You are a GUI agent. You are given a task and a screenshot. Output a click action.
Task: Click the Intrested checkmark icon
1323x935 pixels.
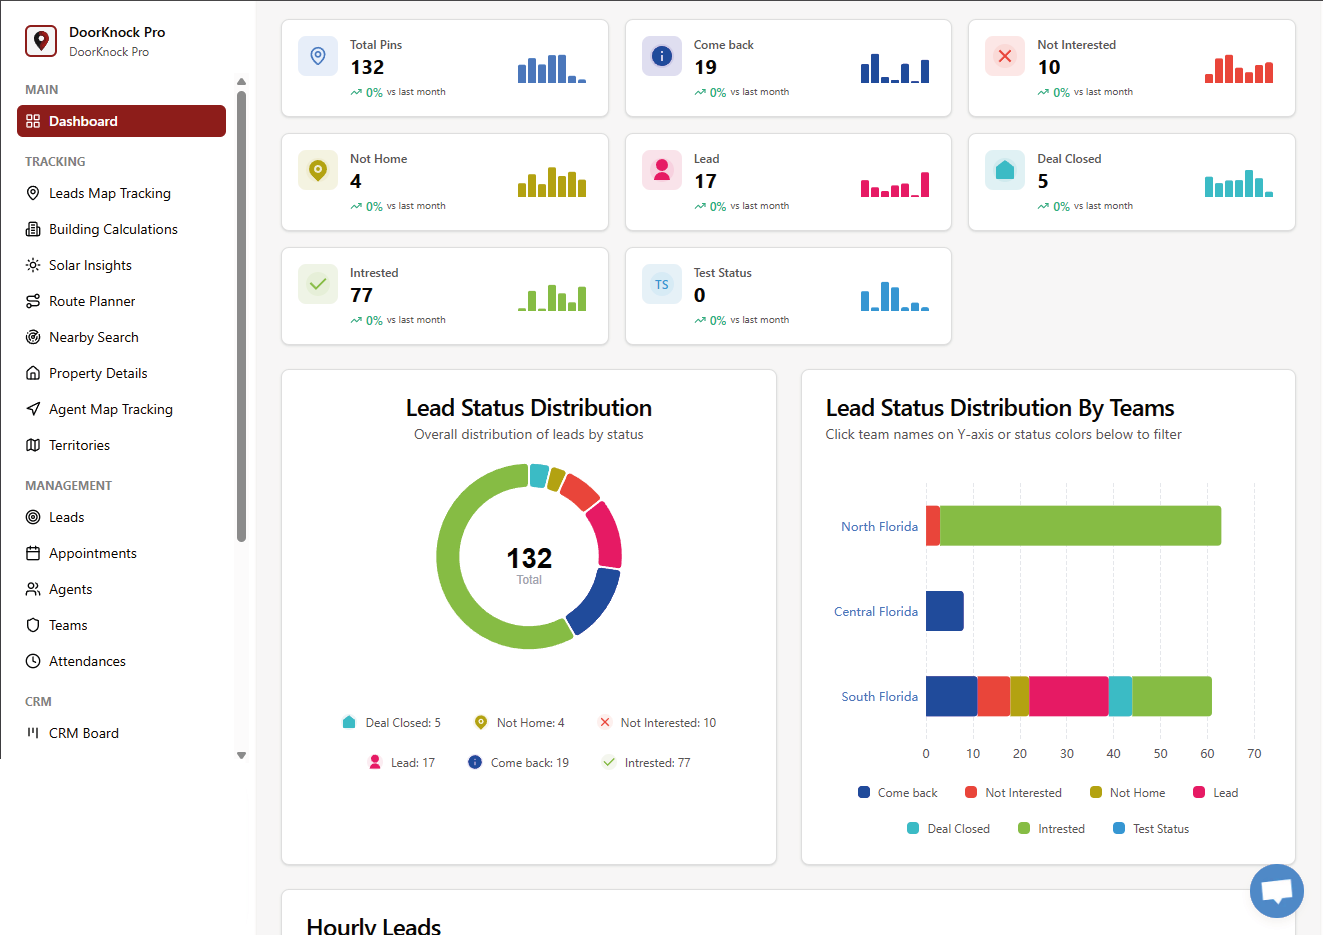318,284
